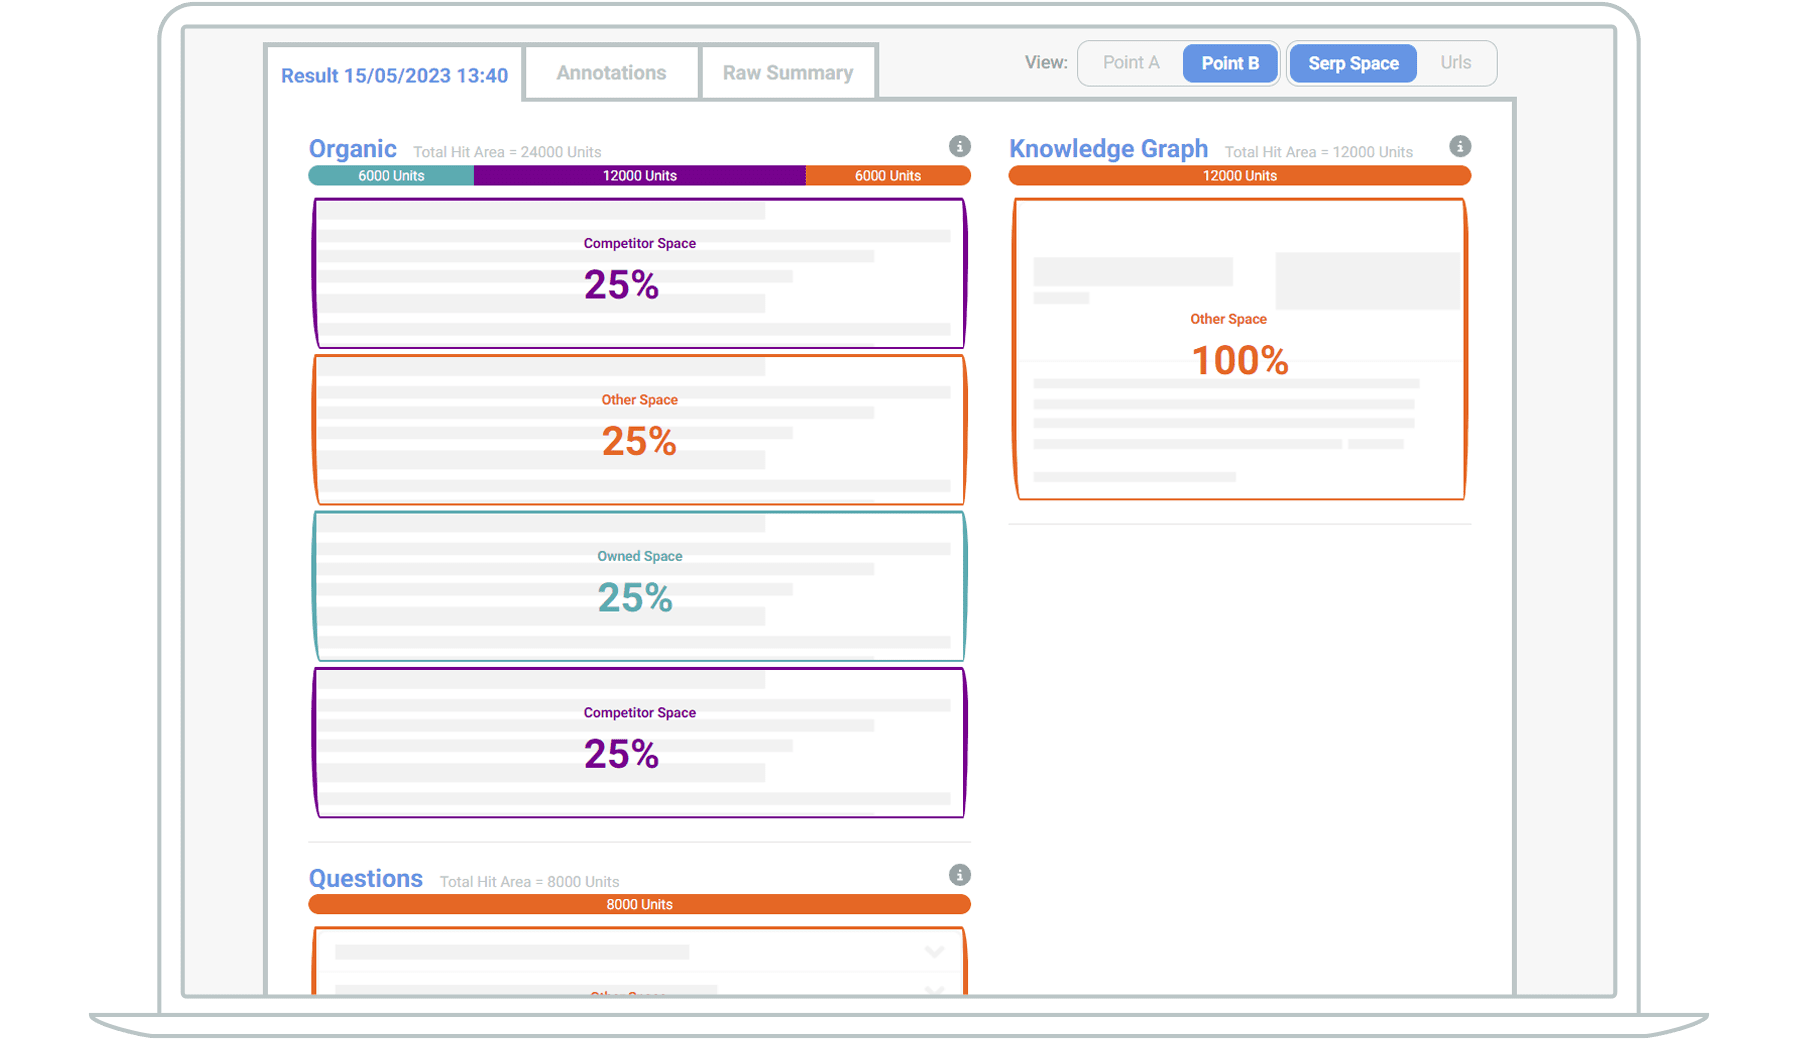Open the Knowledge Graph info icon
This screenshot has width=1800, height=1040.
[1460, 147]
